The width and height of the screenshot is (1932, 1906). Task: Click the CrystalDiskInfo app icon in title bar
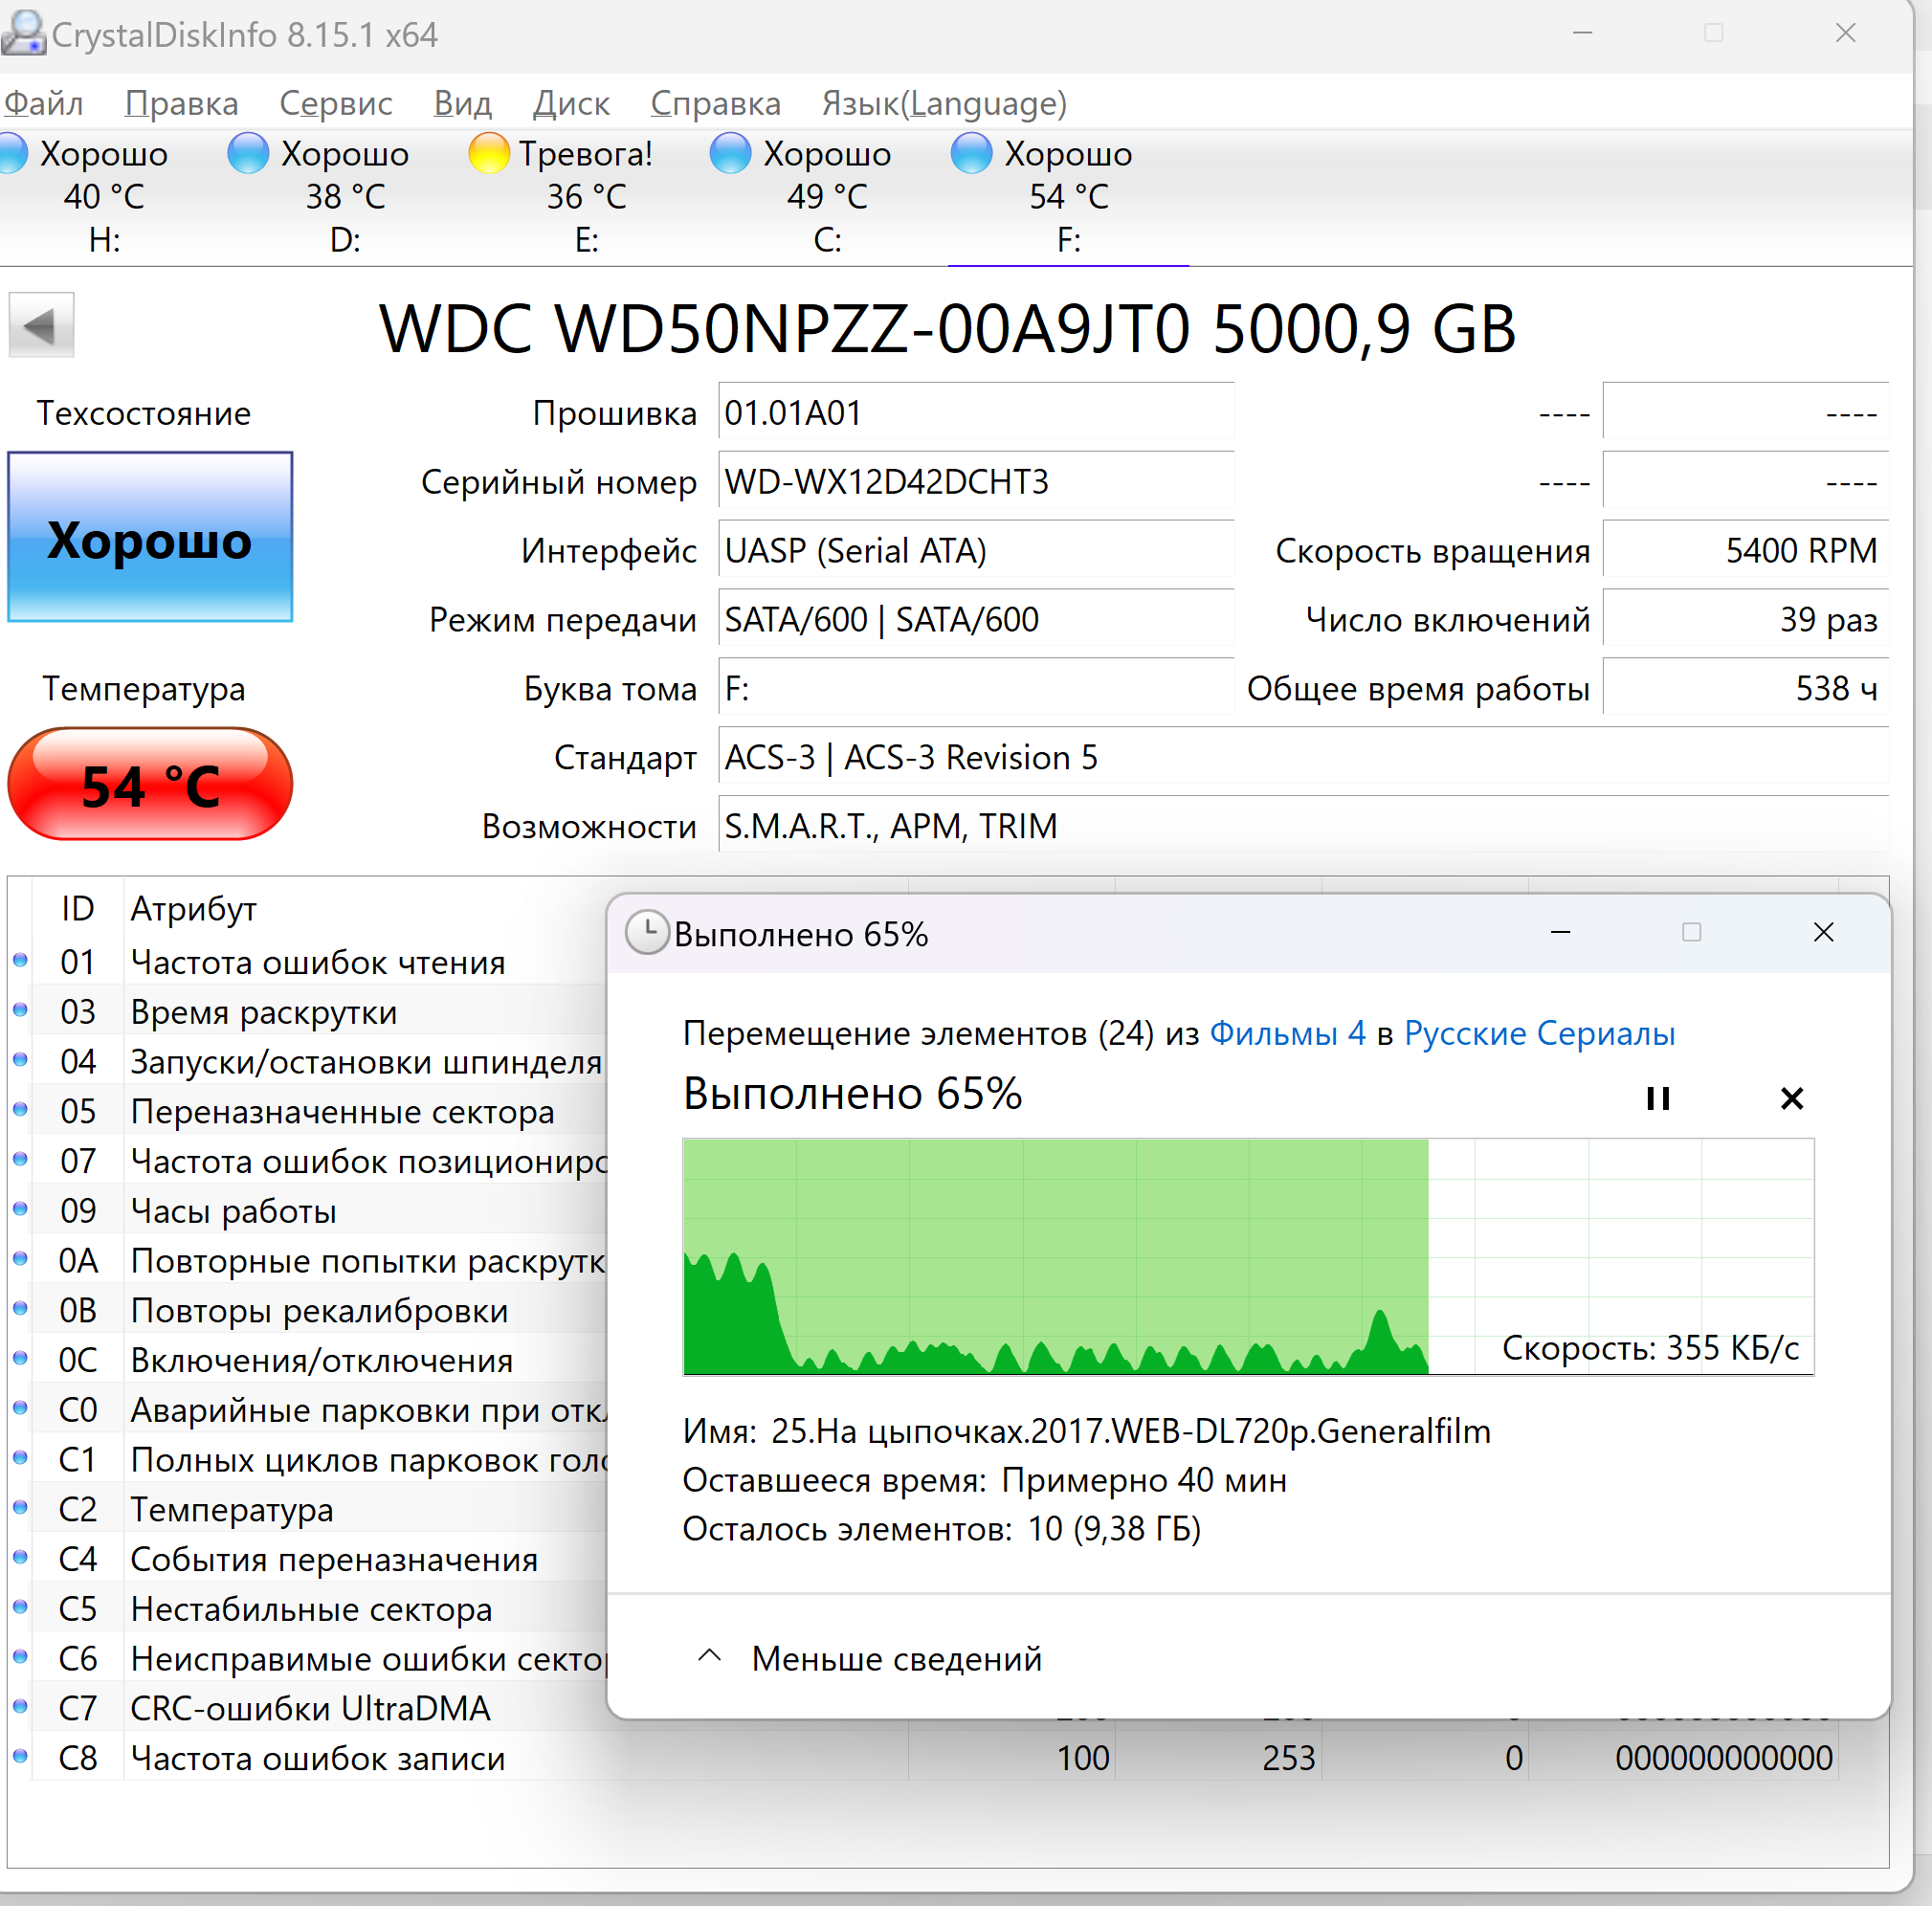click(22, 33)
